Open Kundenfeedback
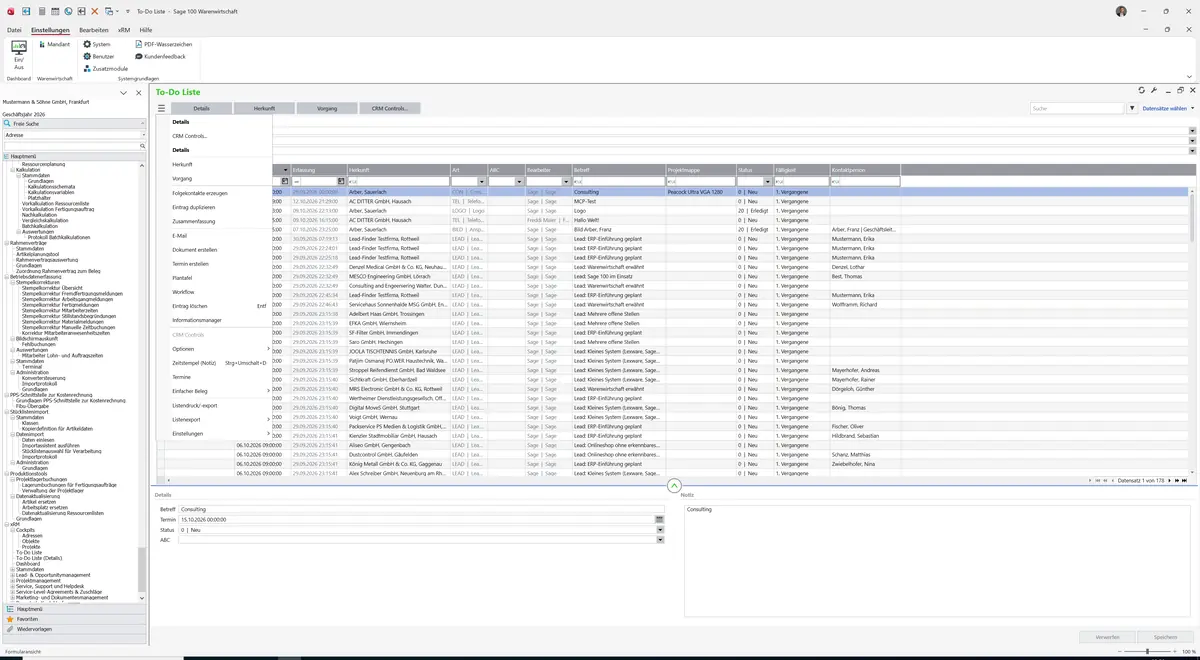Viewport: 1200px width, 660px height. [x=160, y=56]
